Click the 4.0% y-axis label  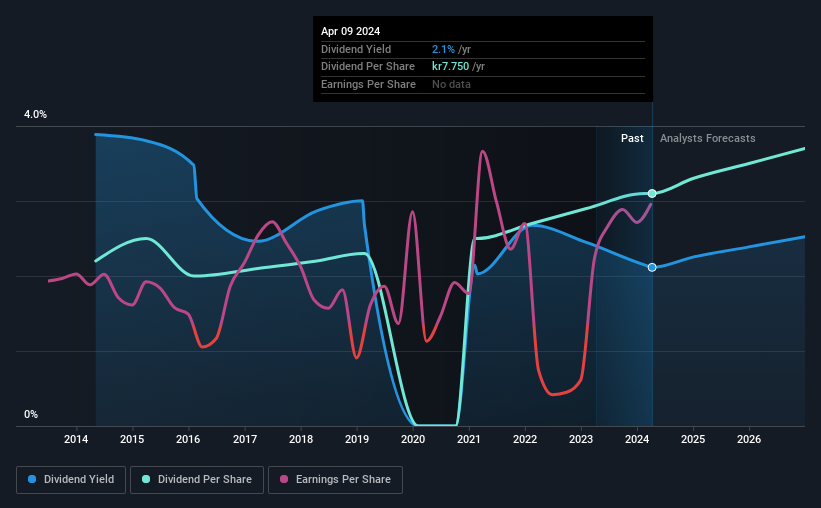tap(35, 114)
